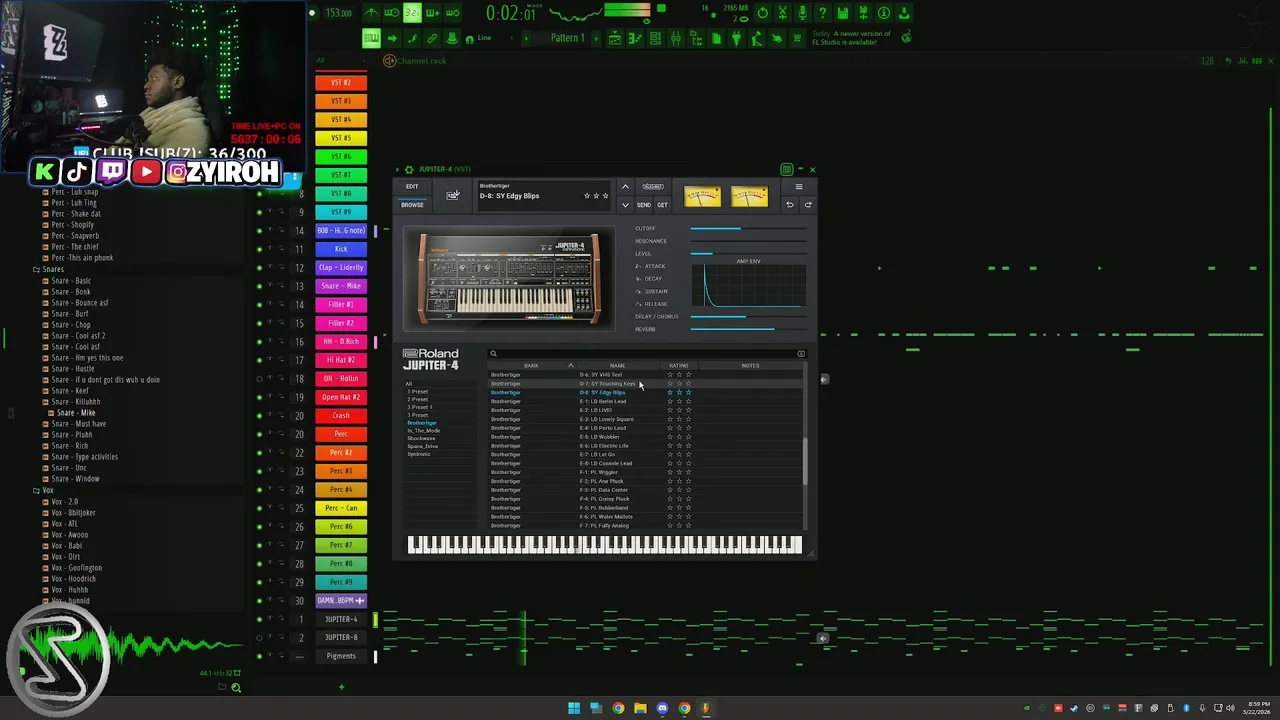Select the In_The_Mode bank in Jupiter-4
The width and height of the screenshot is (1280, 720).
click(424, 431)
